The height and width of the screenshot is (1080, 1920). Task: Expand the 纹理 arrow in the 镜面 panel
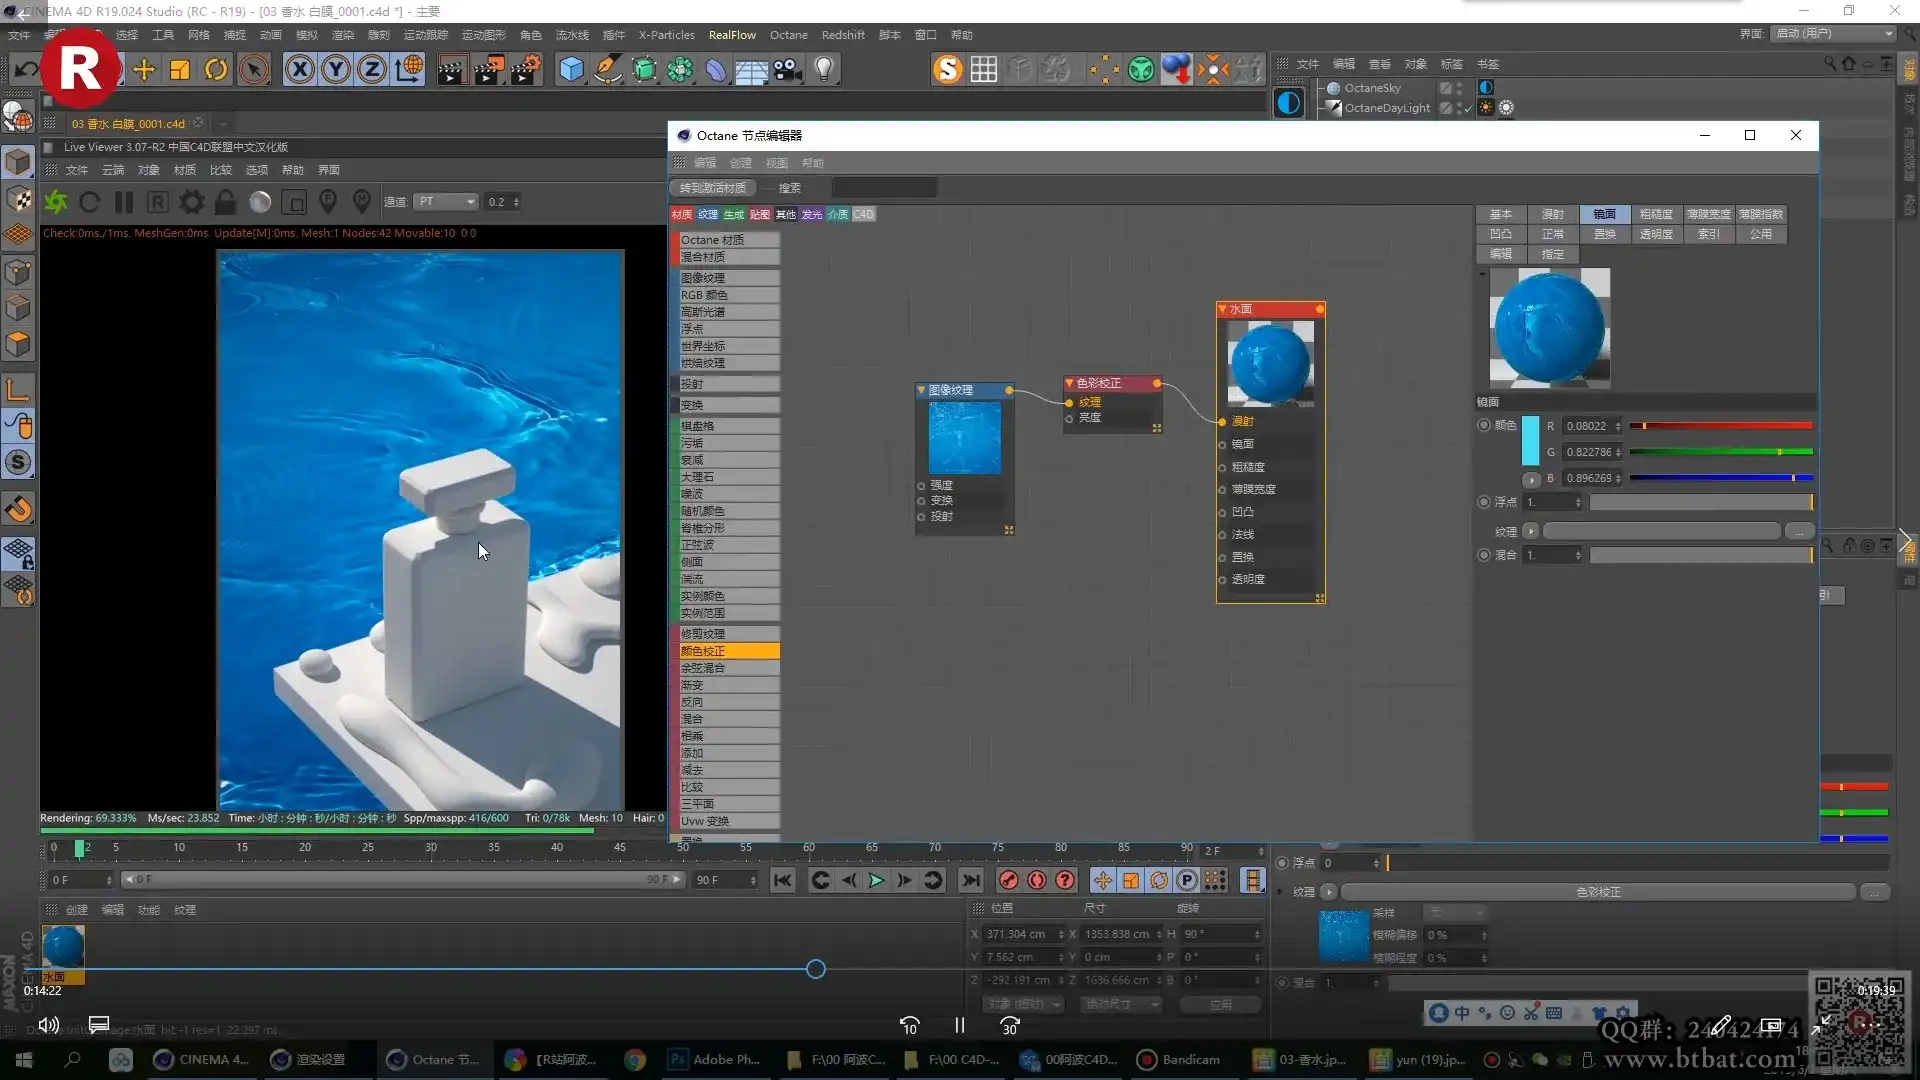(x=1531, y=531)
